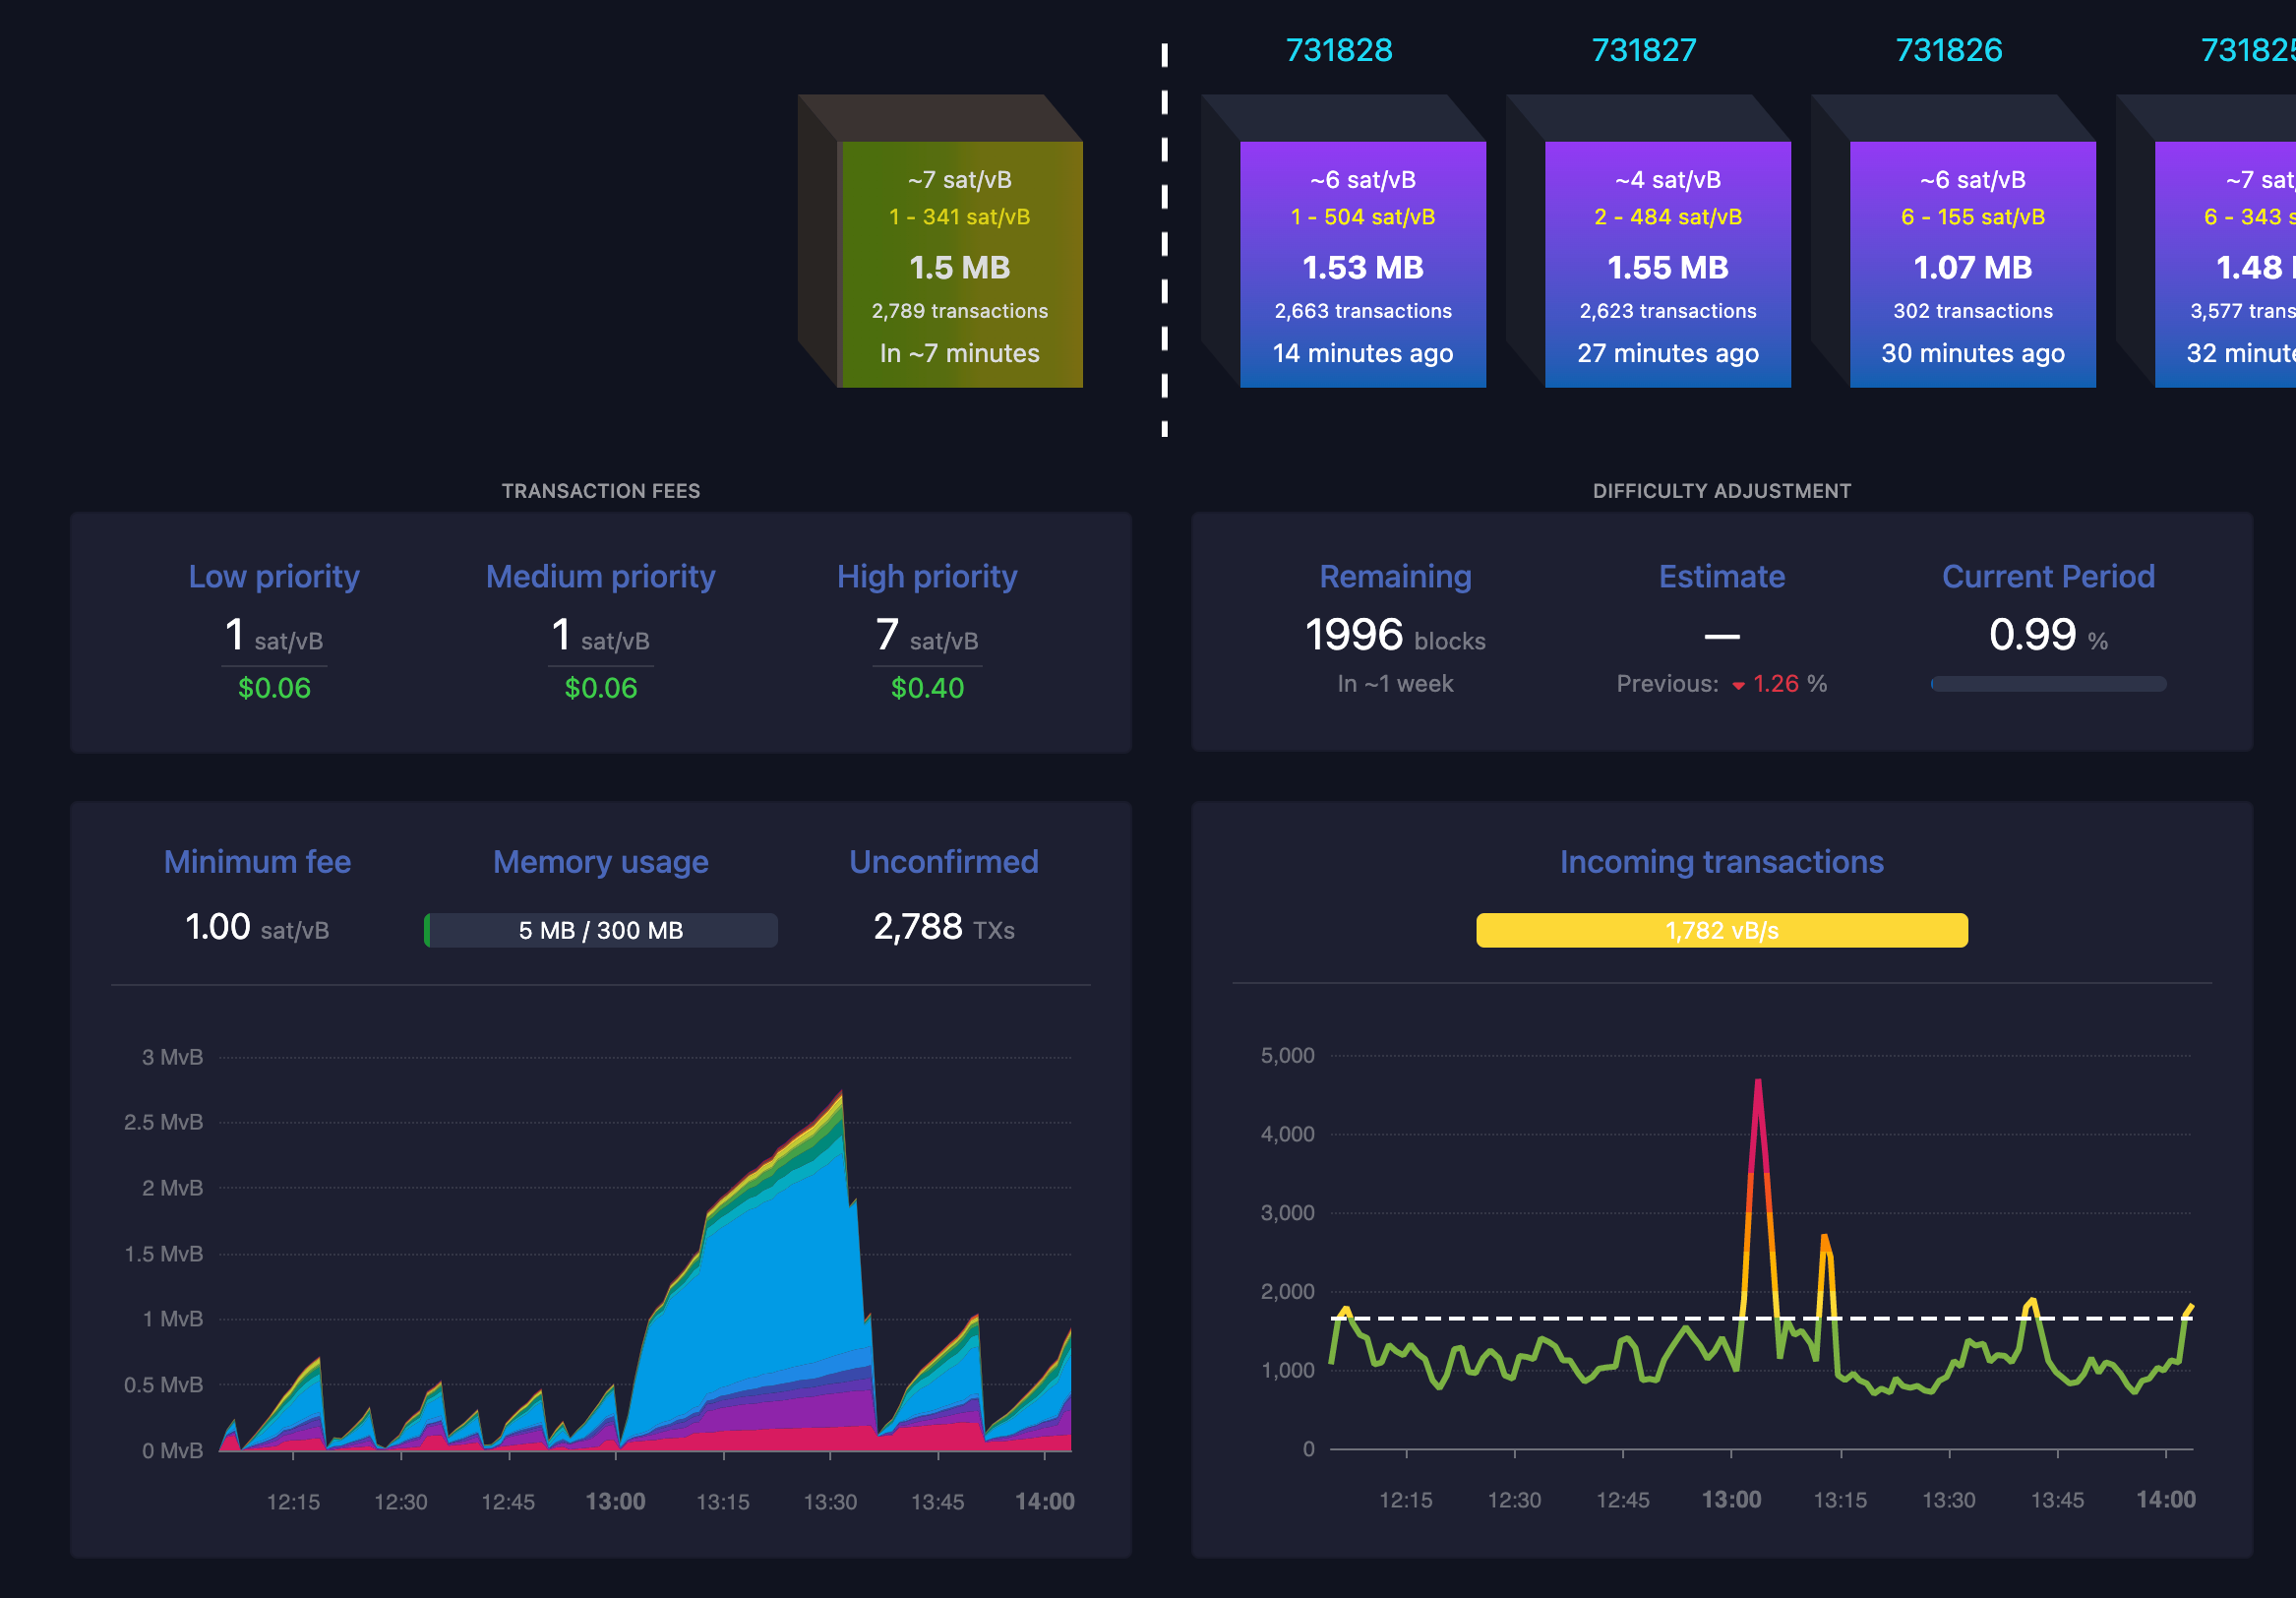Image resolution: width=2296 pixels, height=1598 pixels.
Task: Click the Memory usage label
Action: (x=601, y=862)
